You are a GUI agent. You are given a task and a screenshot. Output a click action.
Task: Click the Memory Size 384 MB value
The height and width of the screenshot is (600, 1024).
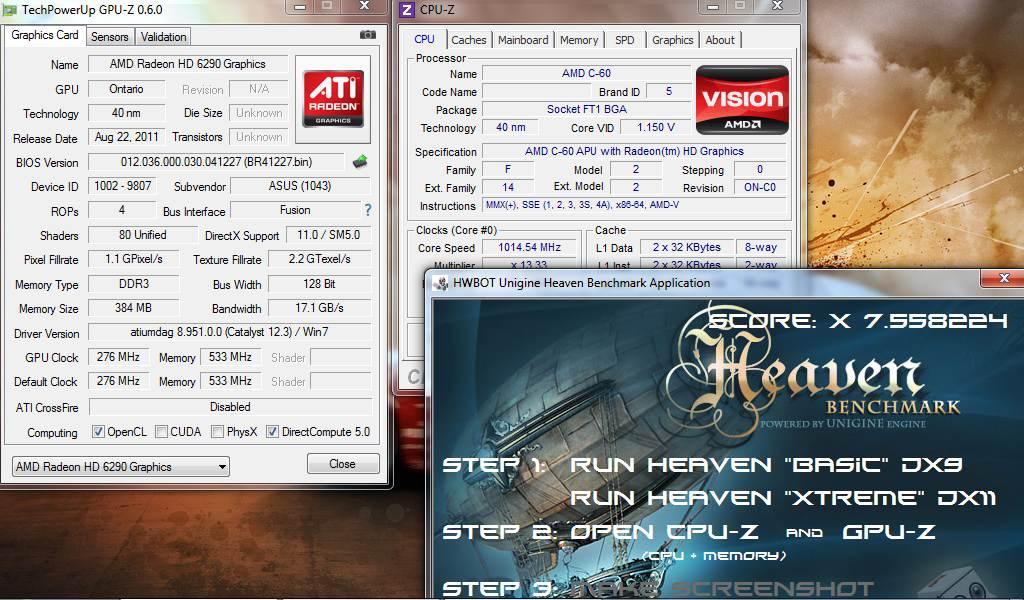click(134, 308)
